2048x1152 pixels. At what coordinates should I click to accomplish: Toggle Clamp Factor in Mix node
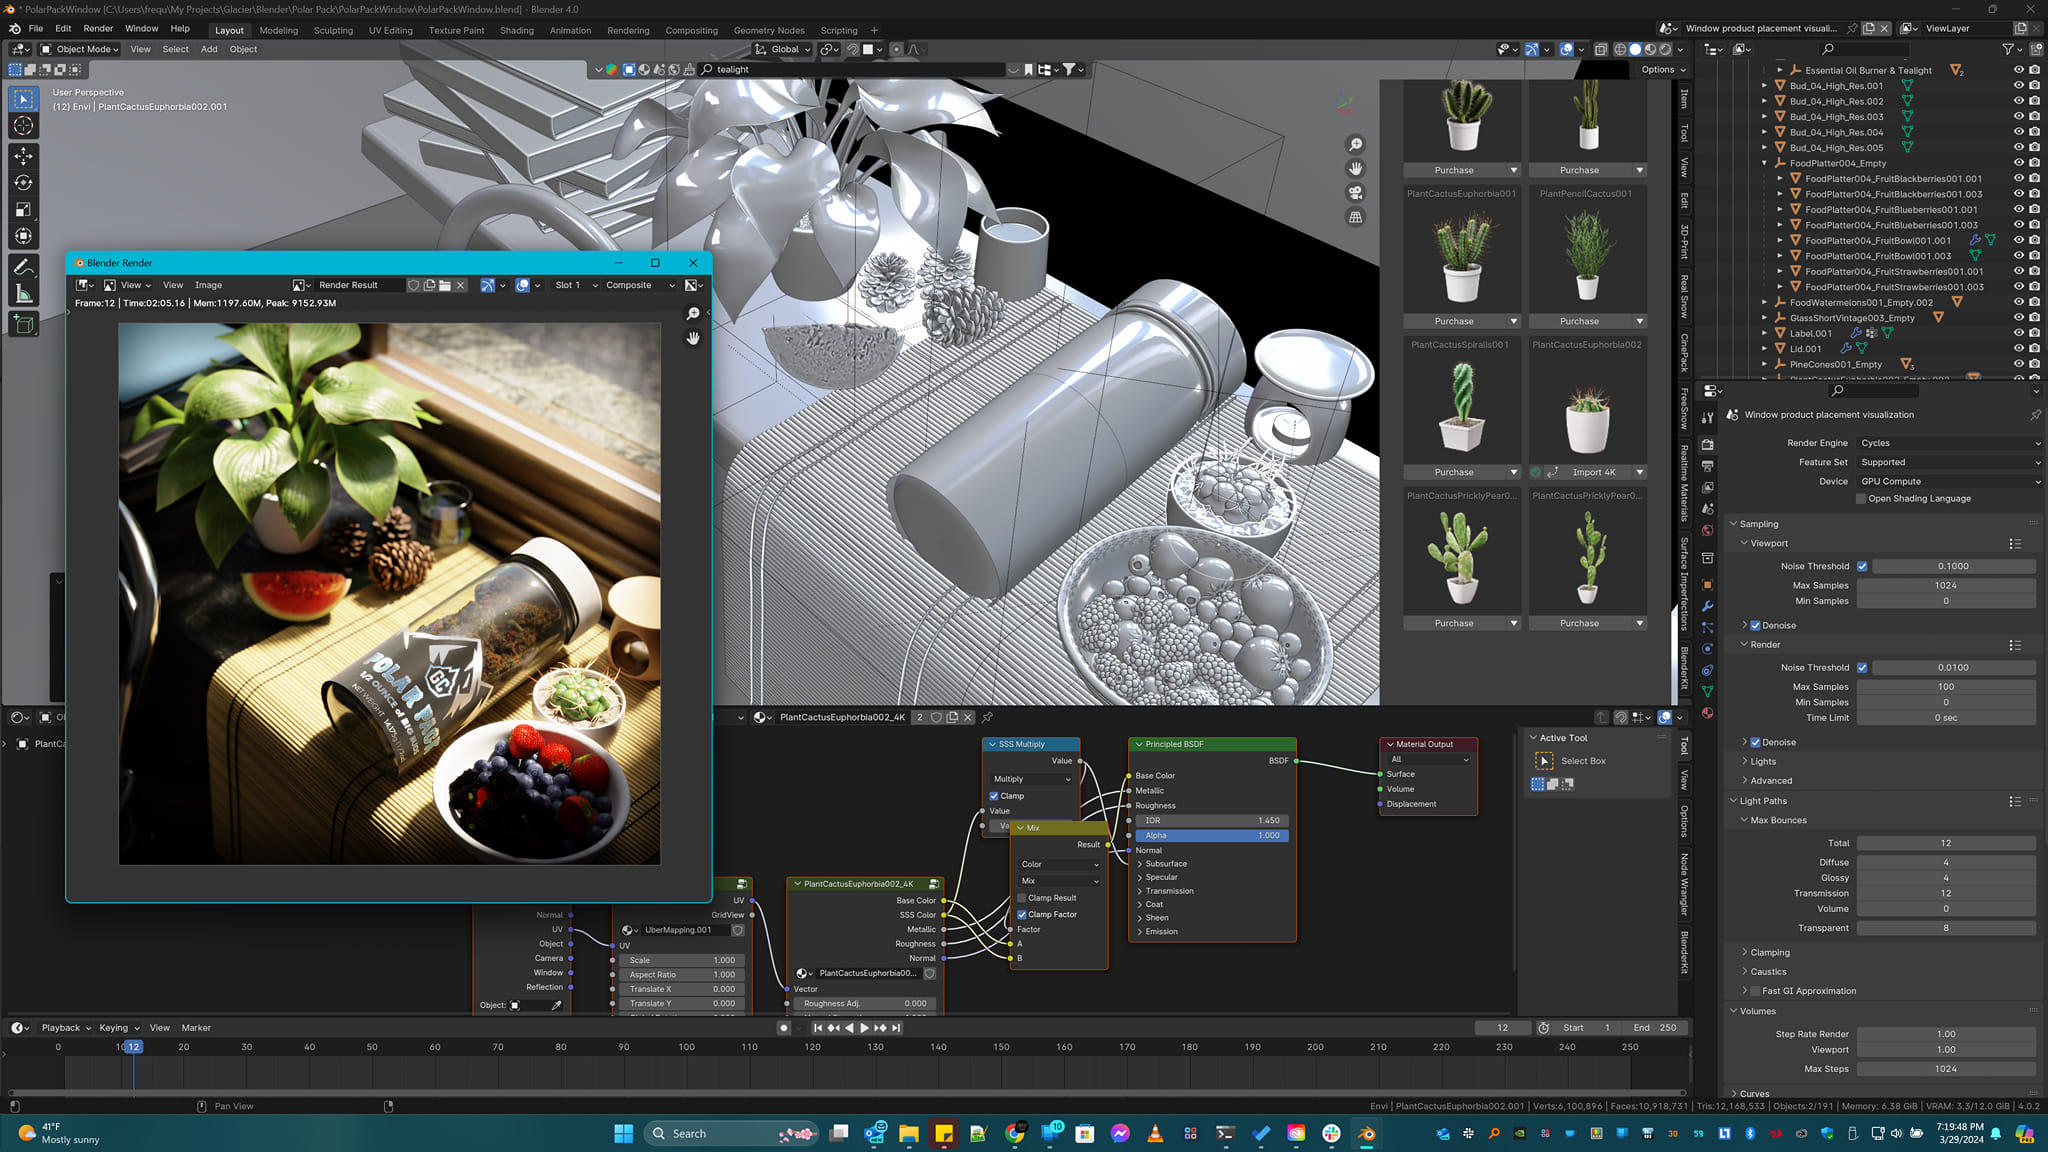click(1022, 914)
